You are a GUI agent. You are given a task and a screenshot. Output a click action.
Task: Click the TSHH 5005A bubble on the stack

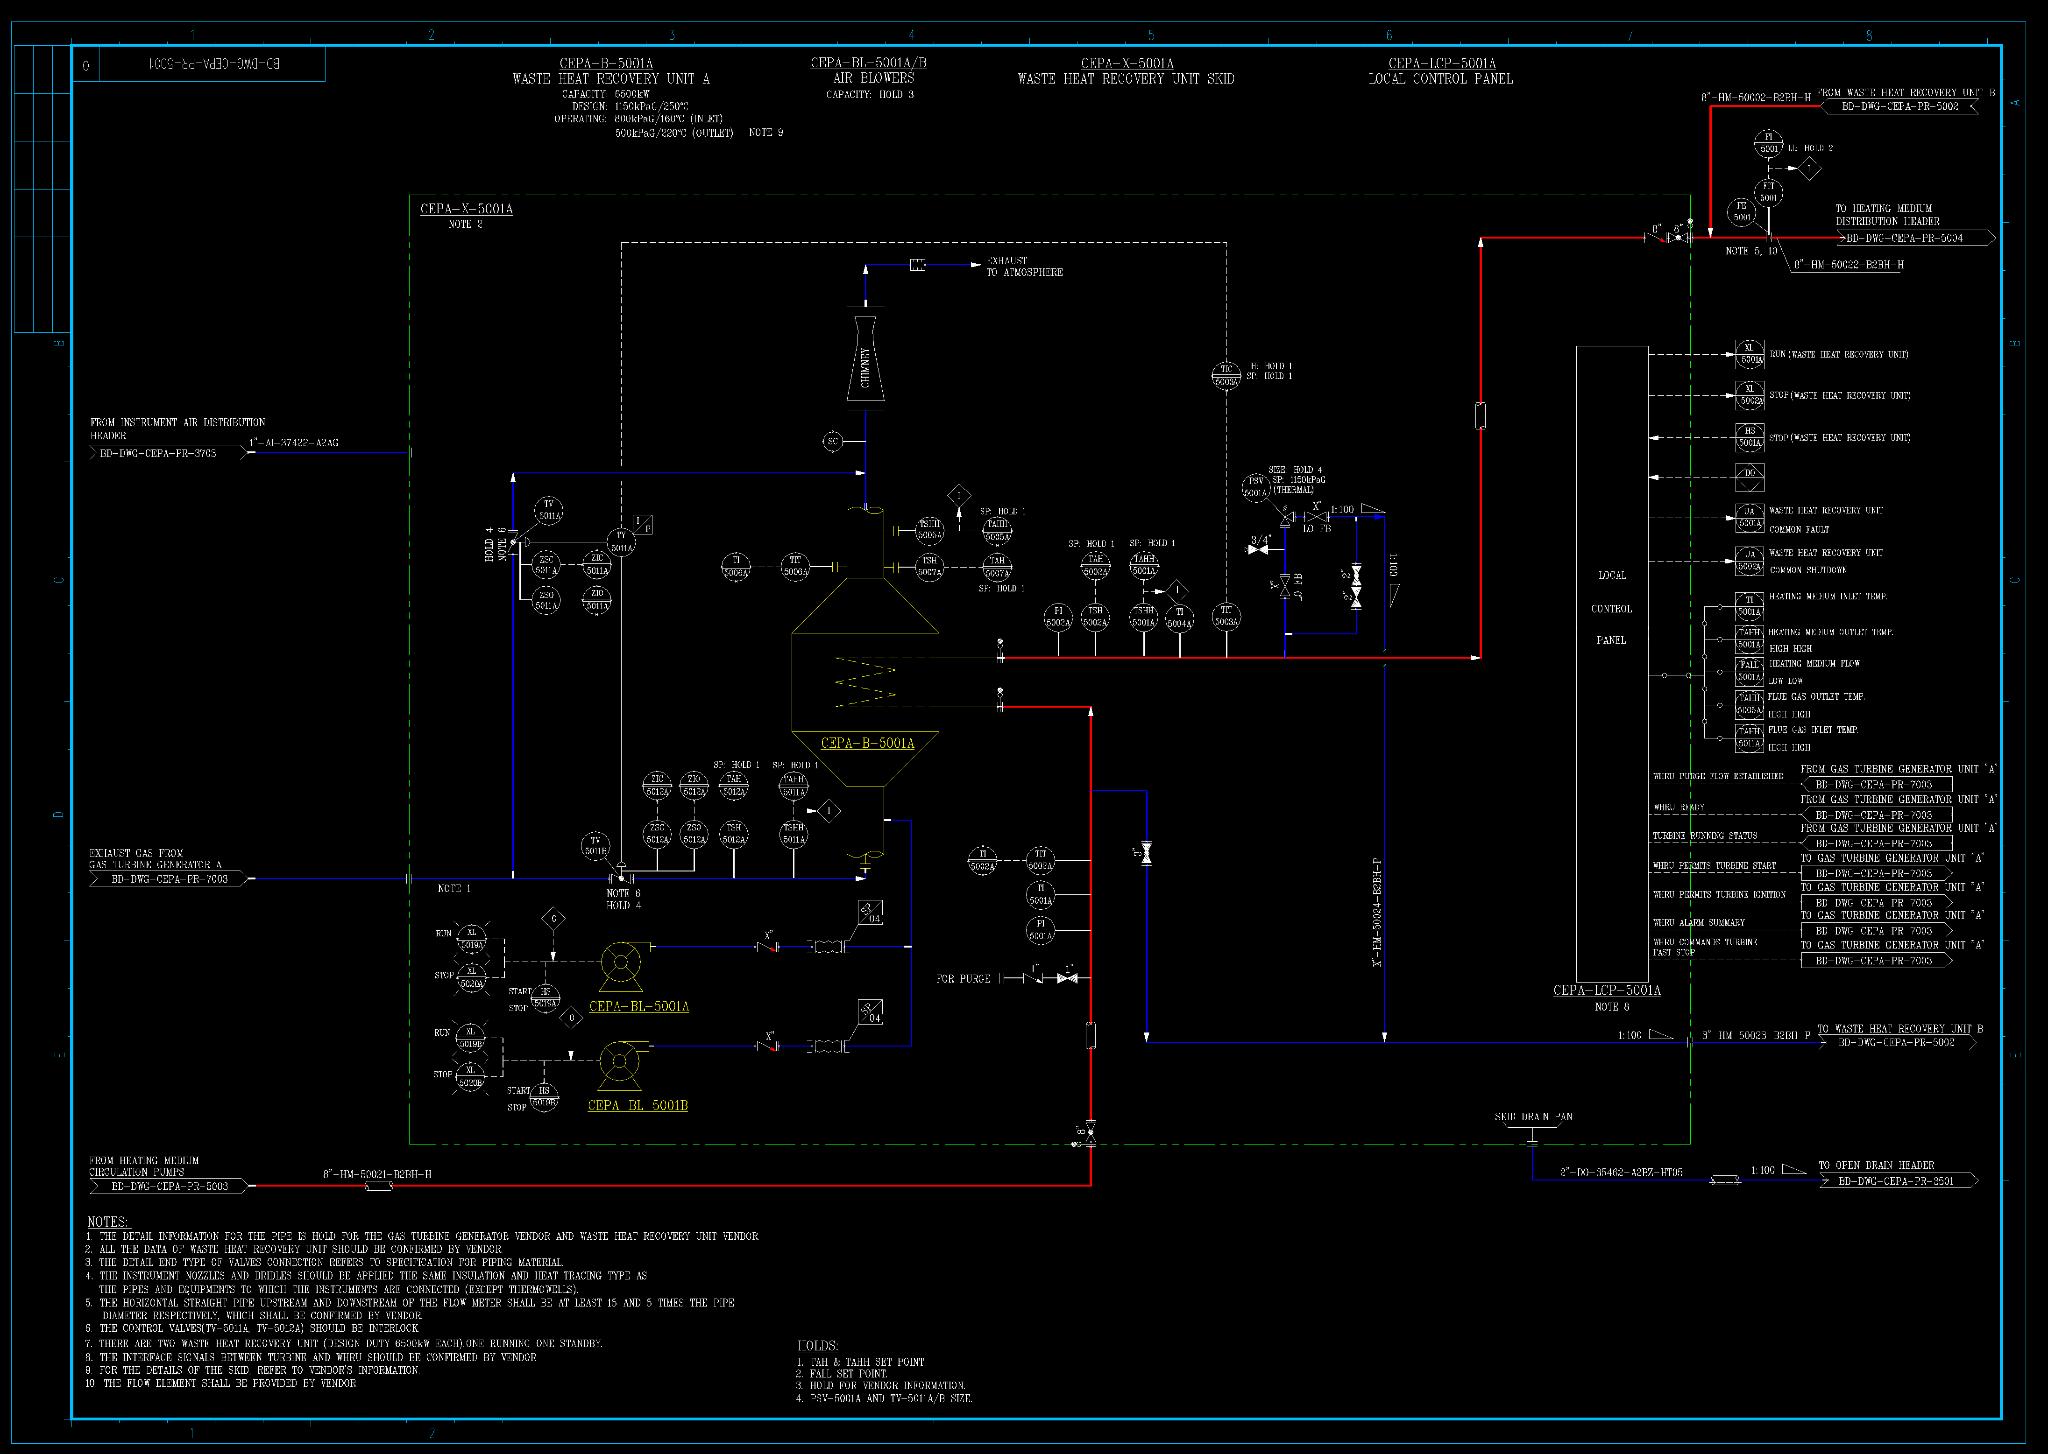tap(929, 529)
